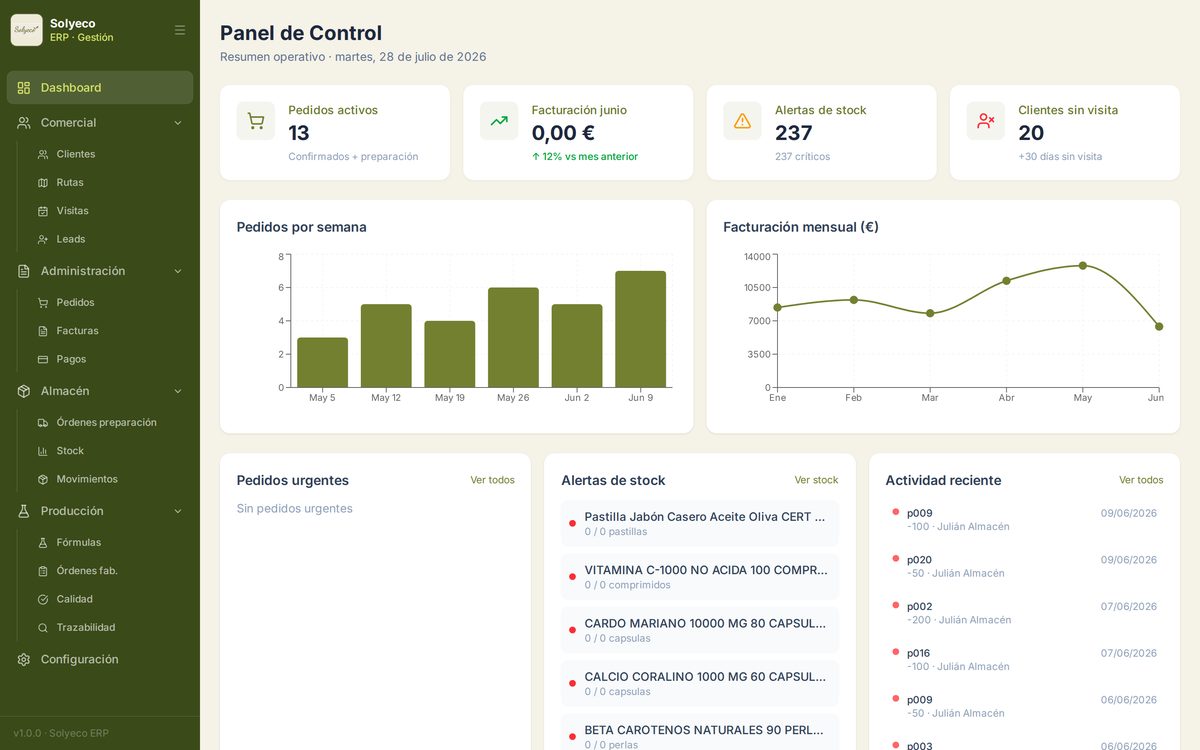This screenshot has height=750, width=1200.
Task: Open the Clientes sin visita summary card
Action: tap(1065, 133)
